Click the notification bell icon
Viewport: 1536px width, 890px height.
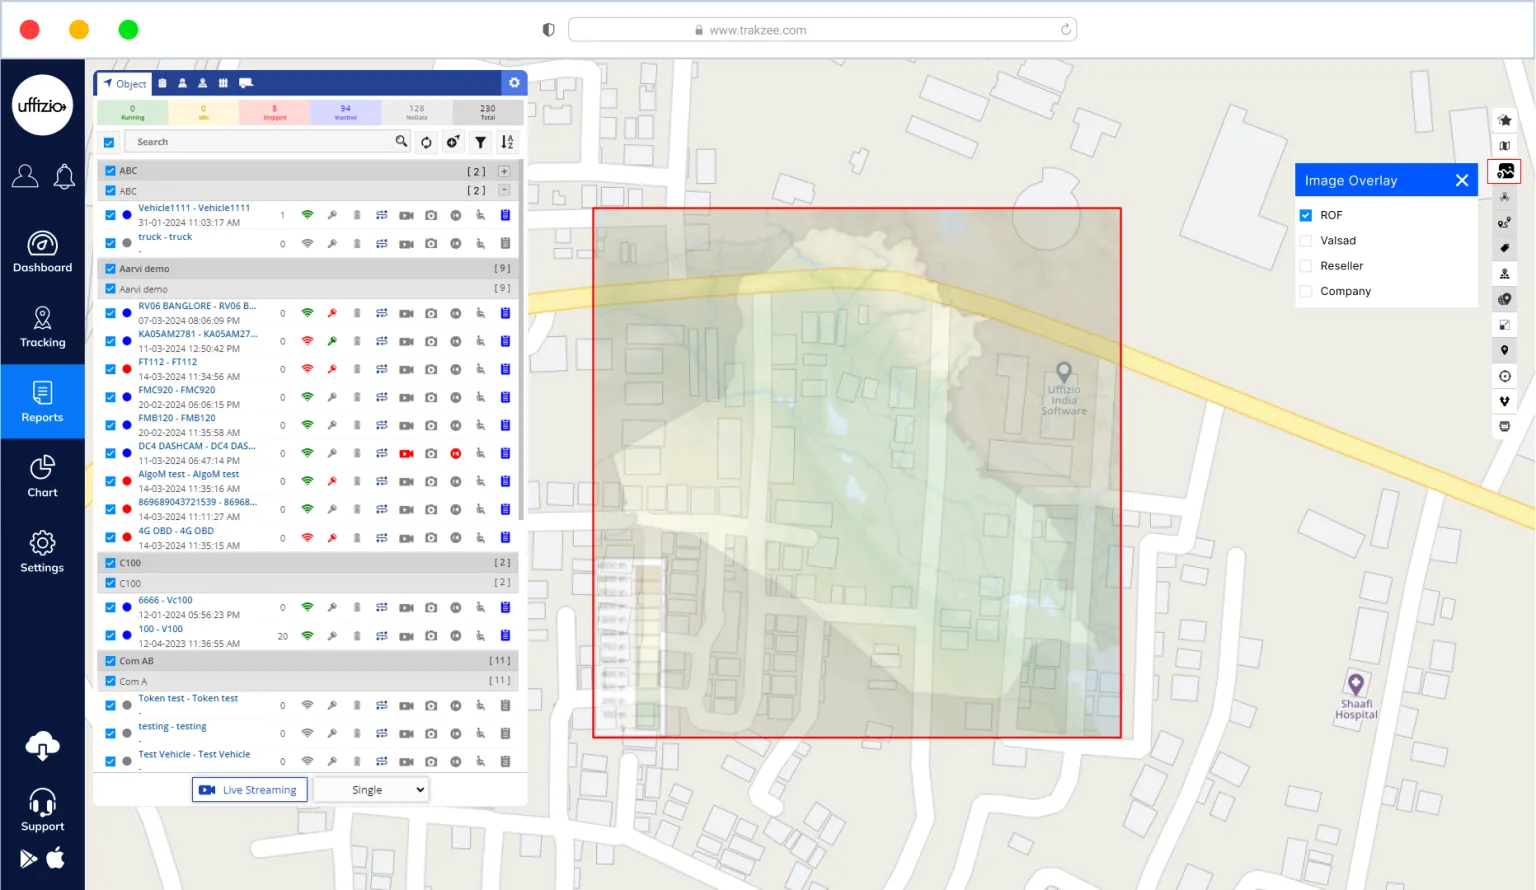pyautogui.click(x=64, y=177)
